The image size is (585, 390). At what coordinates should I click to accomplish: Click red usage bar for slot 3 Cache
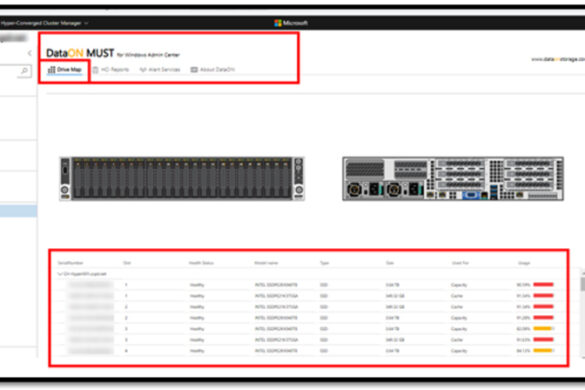[543, 340]
